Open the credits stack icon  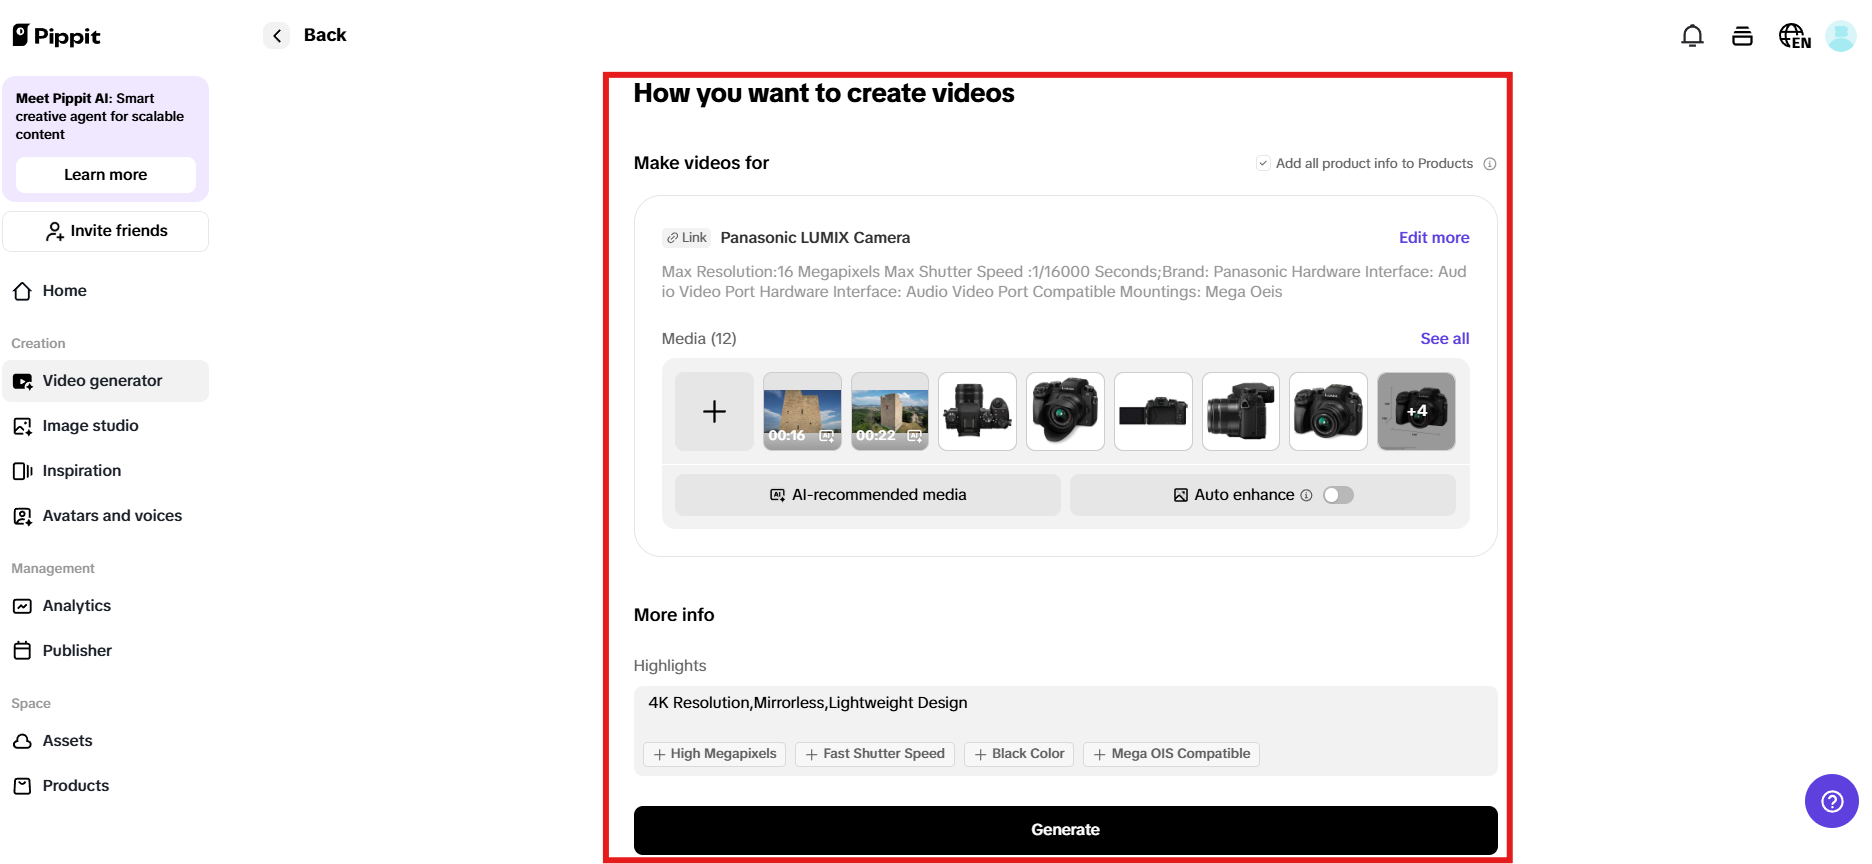1742,36
